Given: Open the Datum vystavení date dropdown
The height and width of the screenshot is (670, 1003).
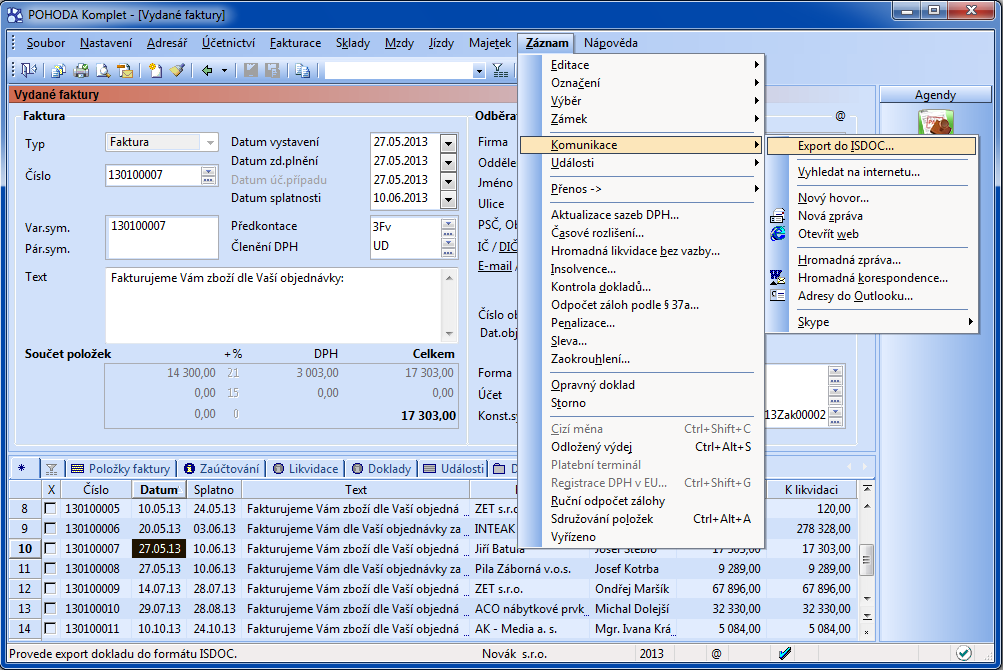Looking at the screenshot, I should click(448, 143).
